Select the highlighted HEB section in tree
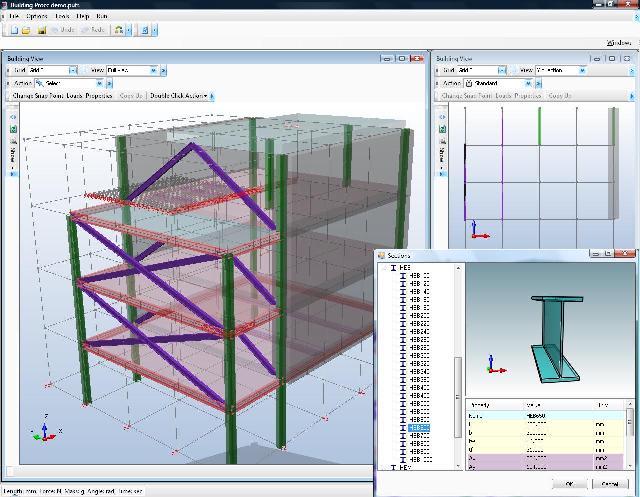 (x=420, y=426)
